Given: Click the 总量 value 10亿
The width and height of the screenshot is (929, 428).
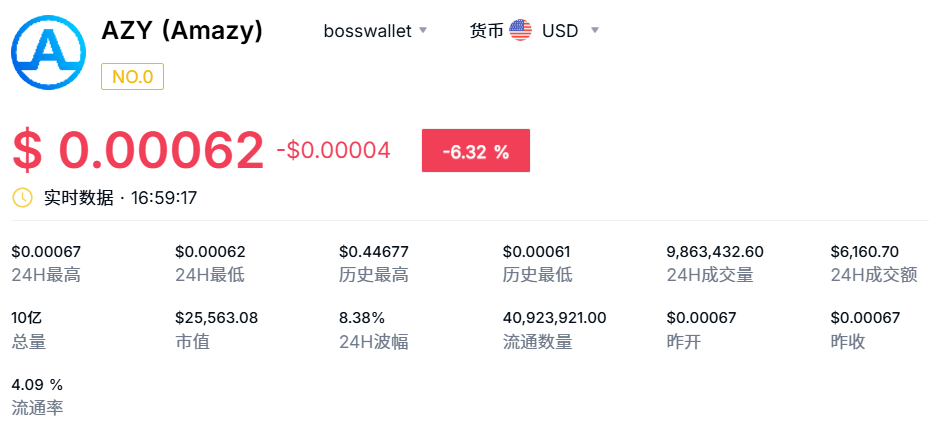Looking at the screenshot, I should coord(27,318).
